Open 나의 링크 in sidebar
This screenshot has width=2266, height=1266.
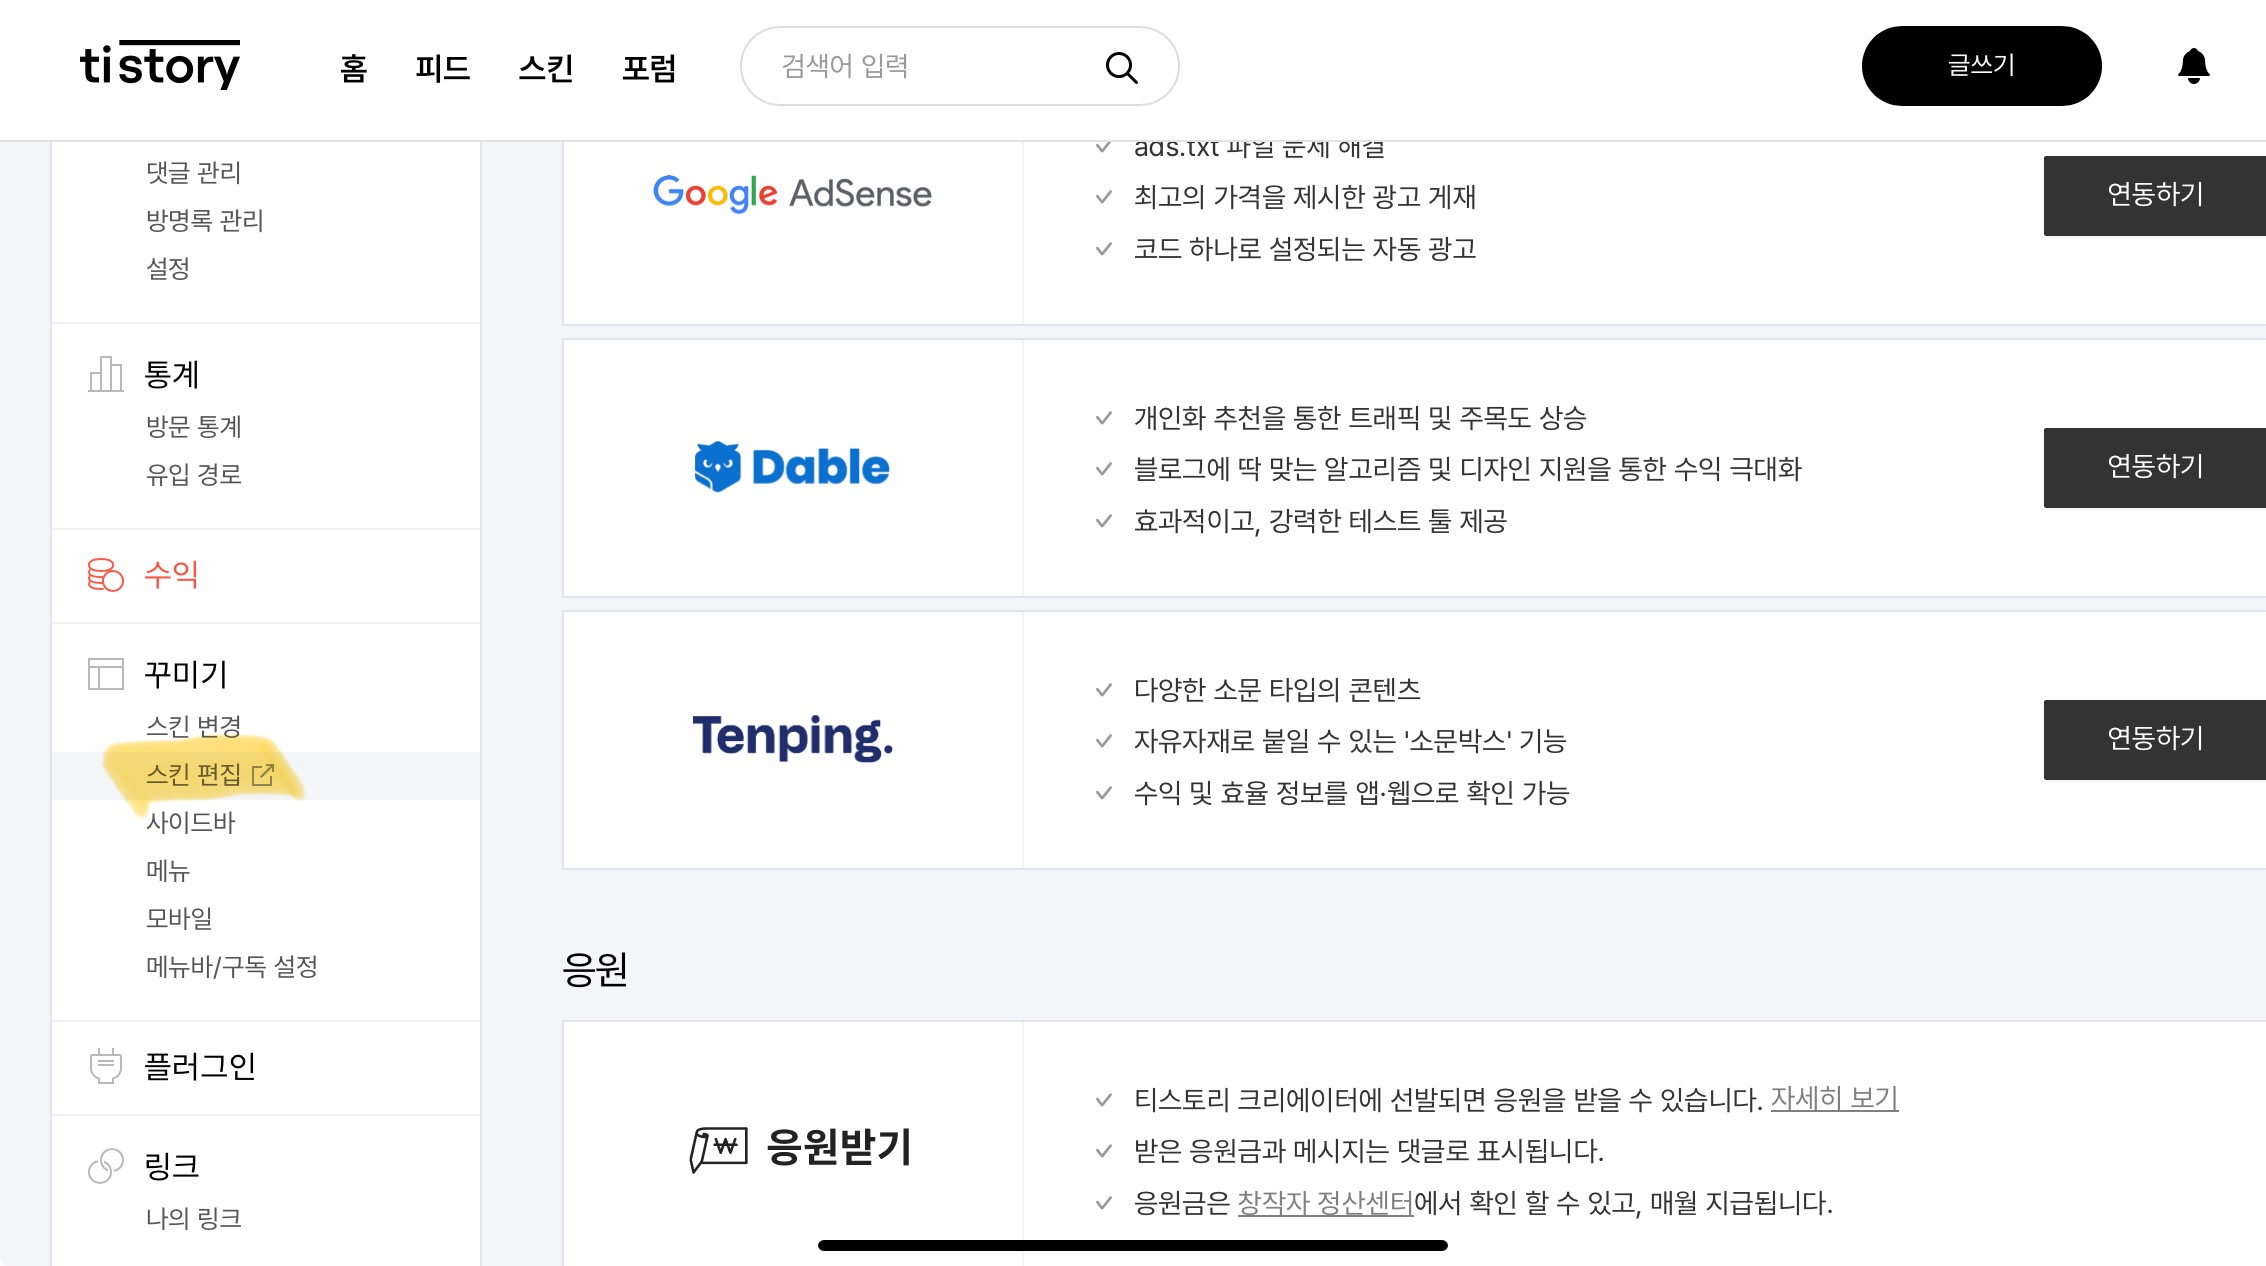click(x=194, y=1218)
